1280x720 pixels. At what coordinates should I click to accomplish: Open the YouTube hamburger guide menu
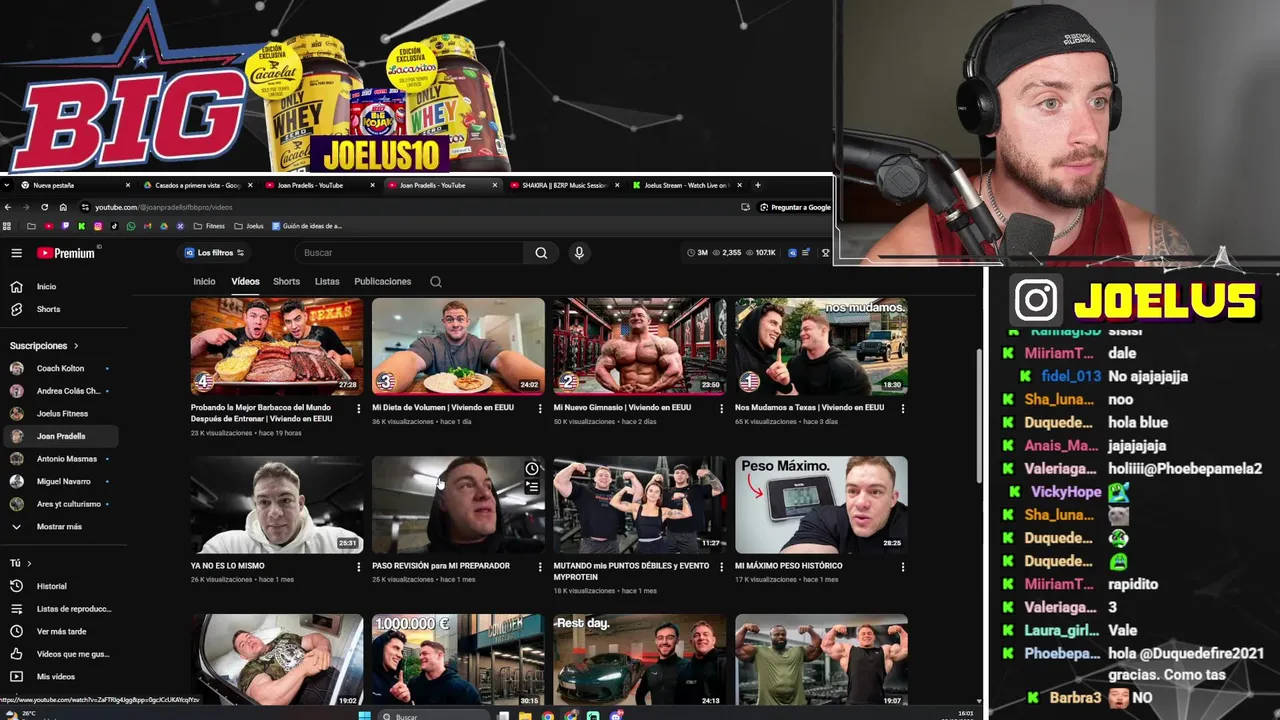tap(16, 253)
